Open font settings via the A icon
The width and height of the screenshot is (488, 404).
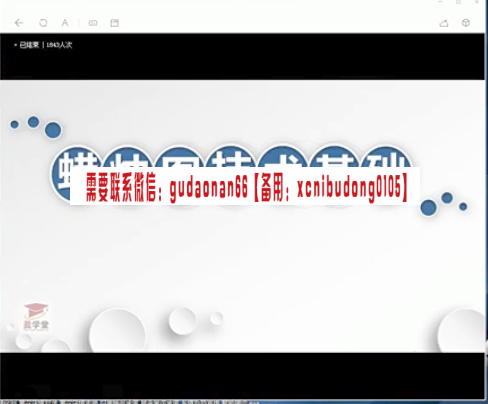[x=65, y=23]
